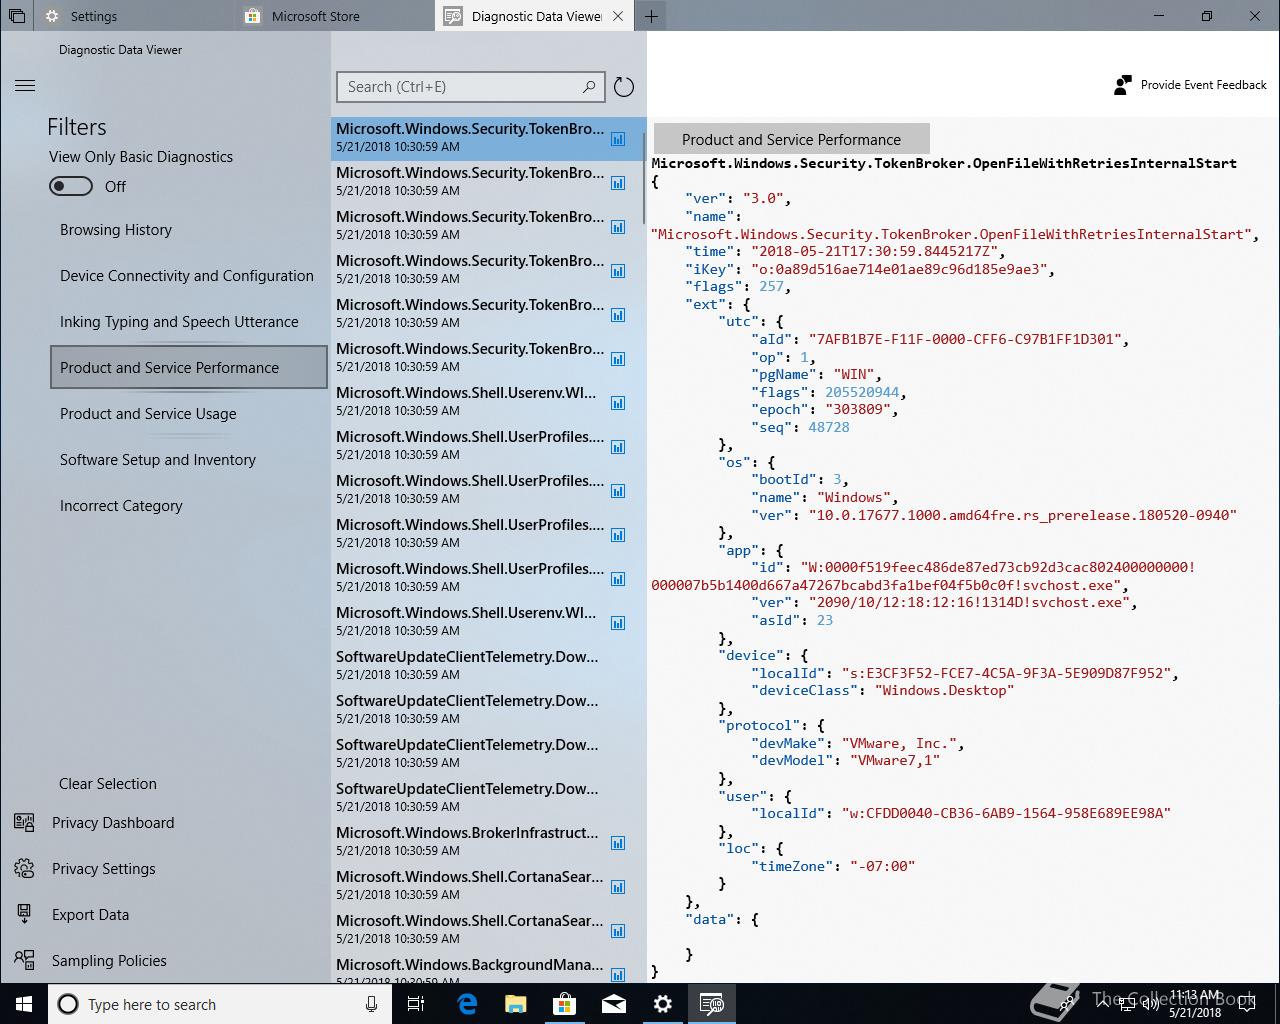Viewport: 1280px width, 1024px height.
Task: Click the "Windows.Desktop" deviceClass value
Action: pyautogui.click(x=944, y=690)
